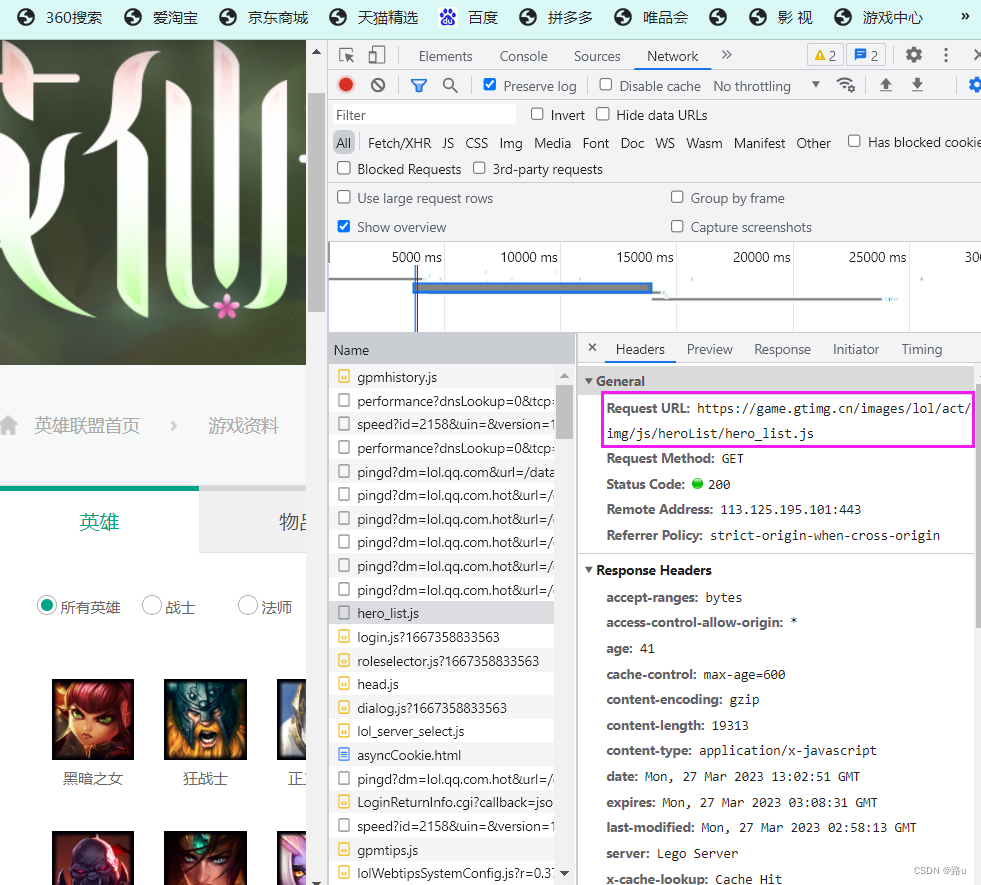Open the Initiator tab of request
981x885 pixels.
(x=855, y=349)
